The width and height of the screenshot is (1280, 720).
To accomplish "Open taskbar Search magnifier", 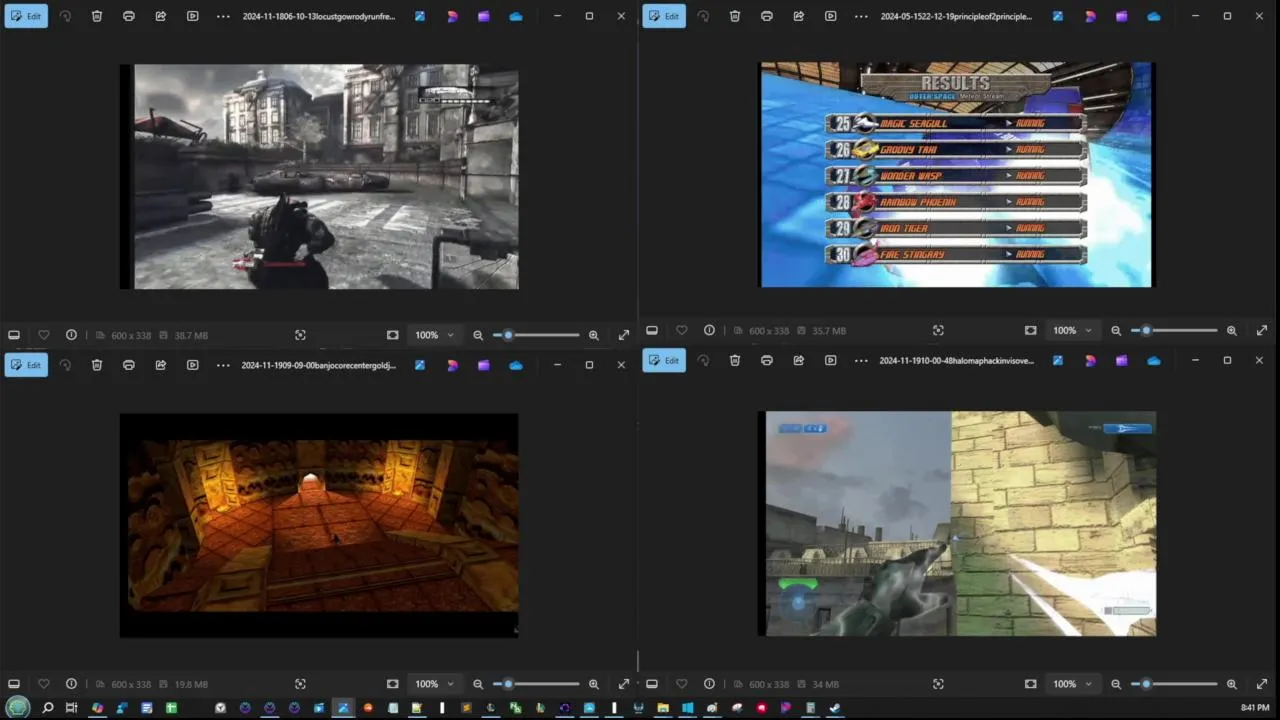I will (x=47, y=708).
